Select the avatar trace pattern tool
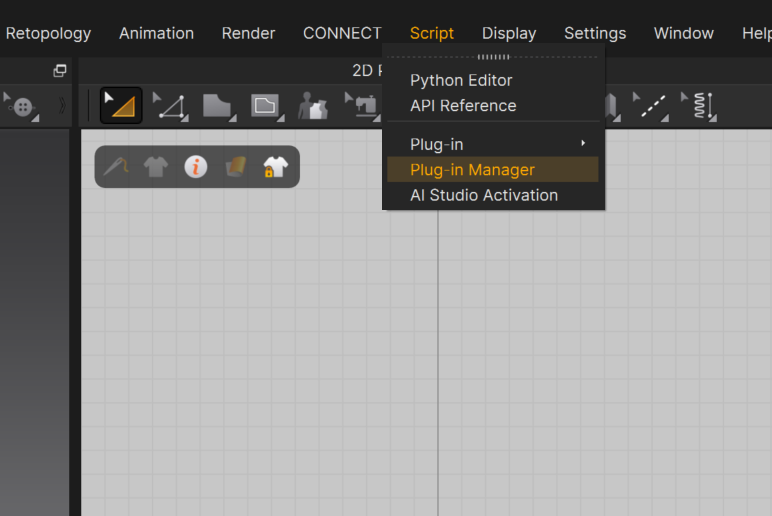Image resolution: width=772 pixels, height=516 pixels. point(313,106)
